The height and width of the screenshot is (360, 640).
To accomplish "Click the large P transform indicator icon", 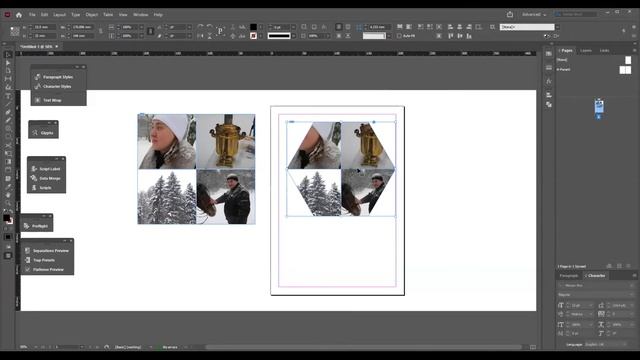I will click(x=220, y=31).
